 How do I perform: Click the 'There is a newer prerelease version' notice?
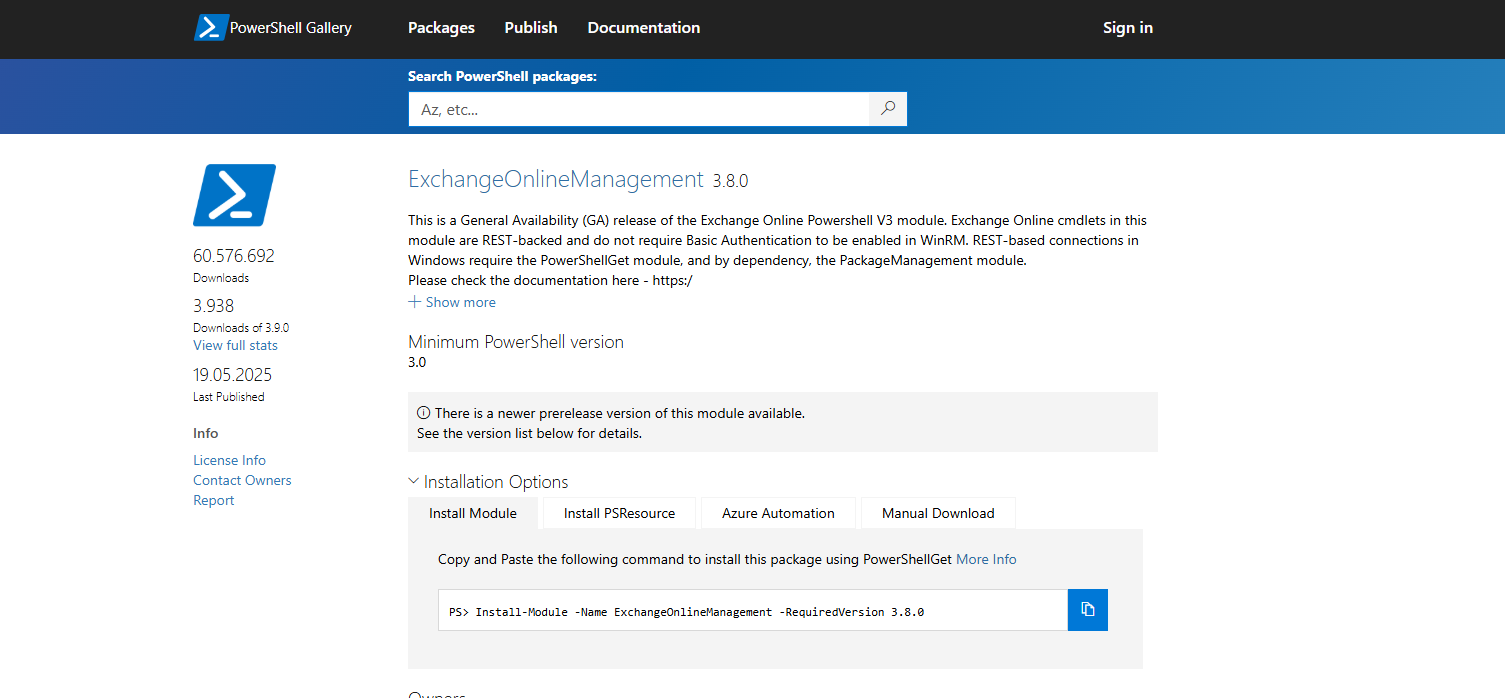[x=783, y=422]
